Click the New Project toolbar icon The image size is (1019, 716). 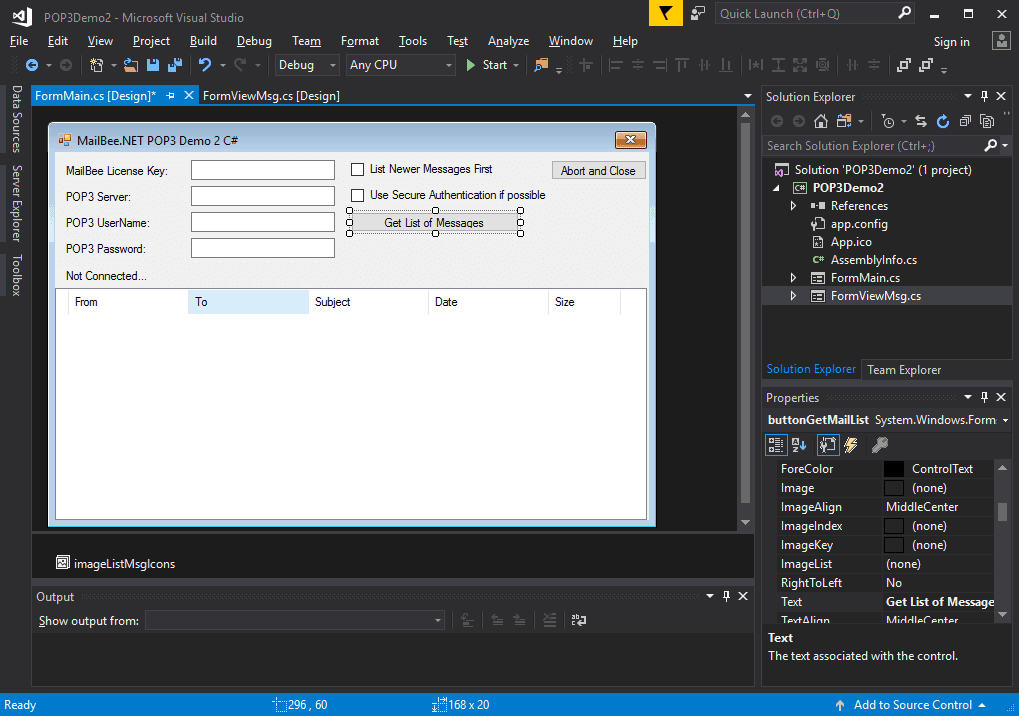pos(96,65)
